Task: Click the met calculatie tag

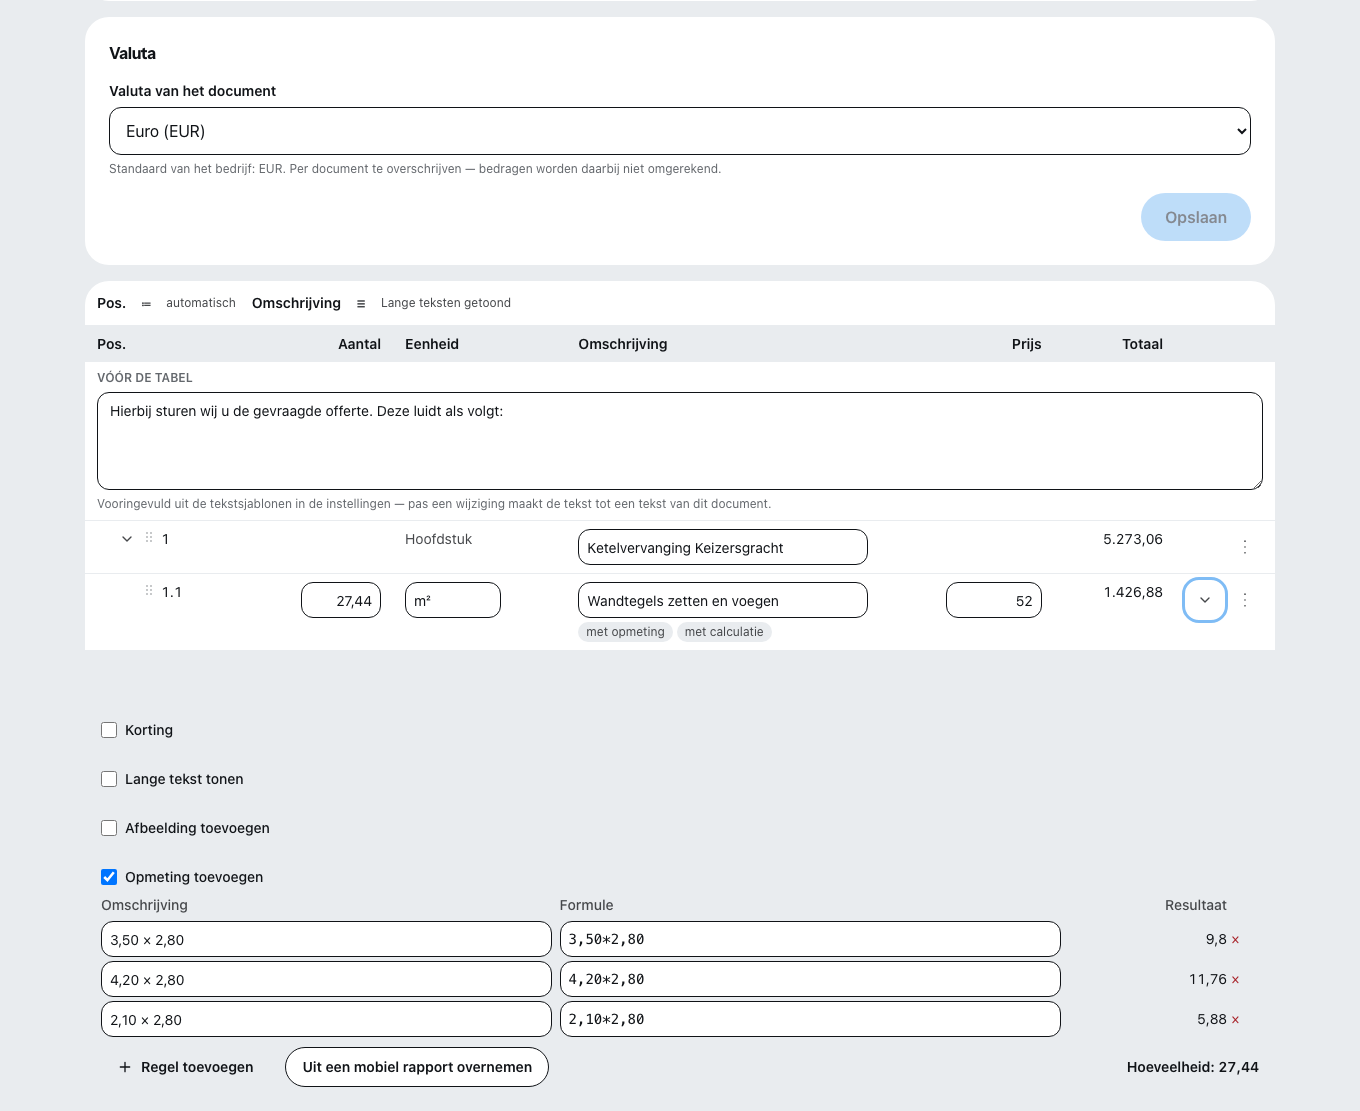Action: pos(724,632)
